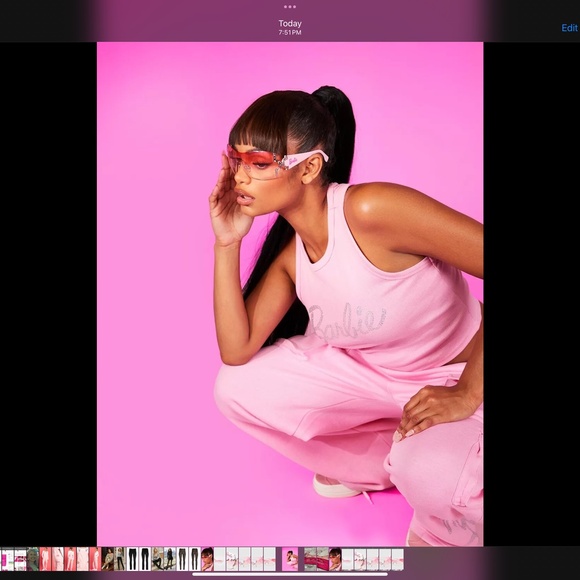Open the green-haired person thumbnail
Screen dimensions: 580x580
pos(33,559)
